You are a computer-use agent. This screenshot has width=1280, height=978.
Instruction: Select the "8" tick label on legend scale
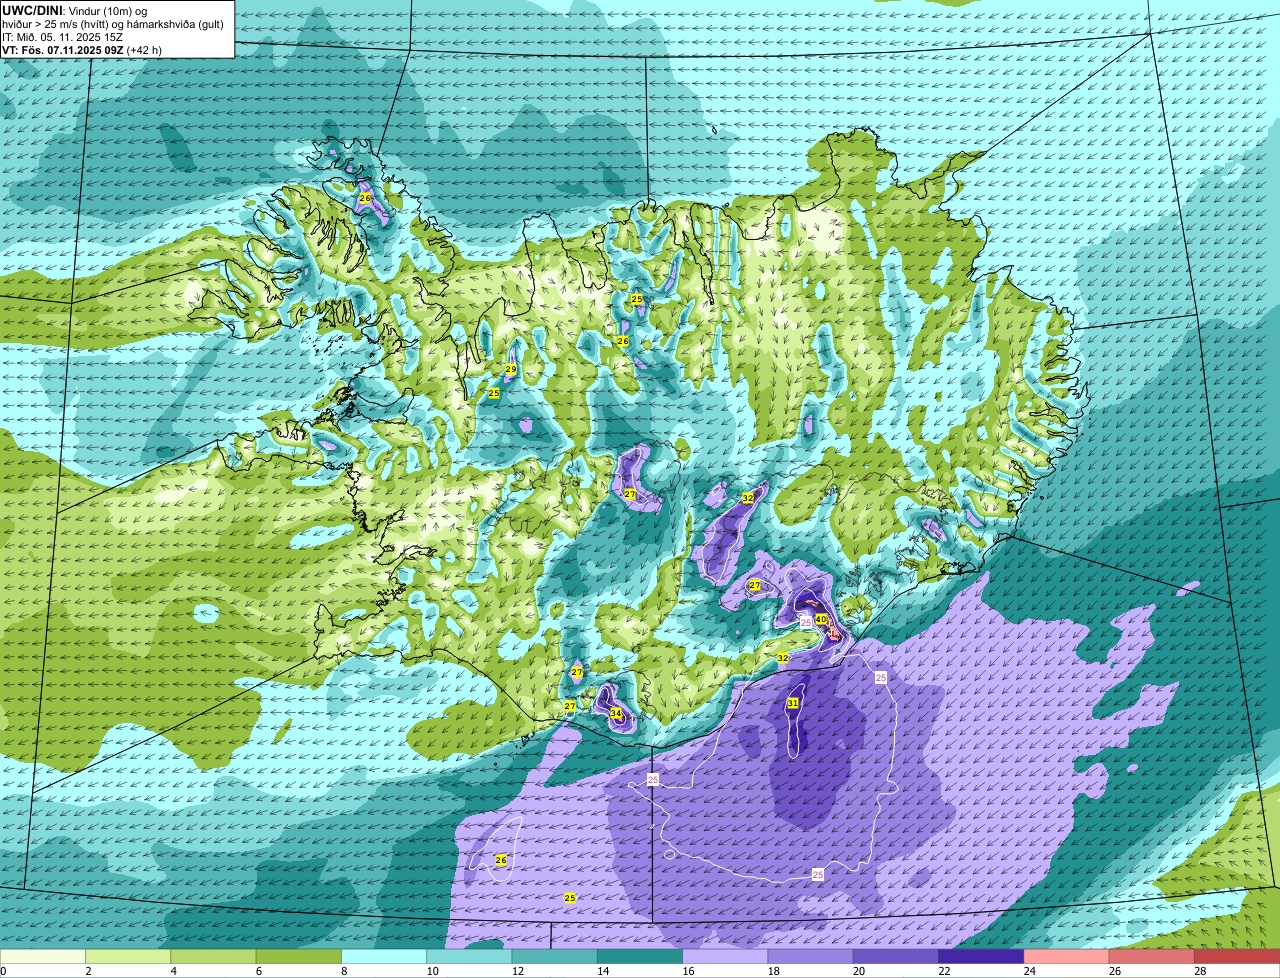click(344, 971)
